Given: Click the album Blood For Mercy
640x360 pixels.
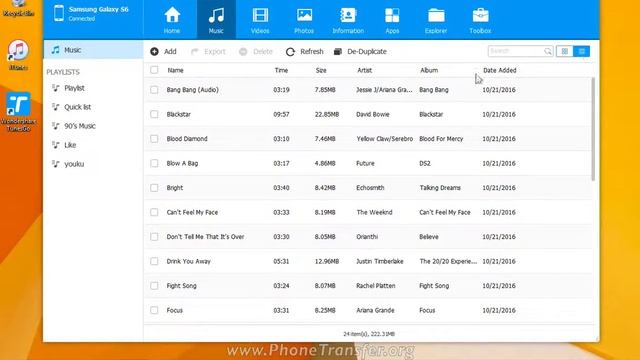Looking at the screenshot, I should pos(441,139).
